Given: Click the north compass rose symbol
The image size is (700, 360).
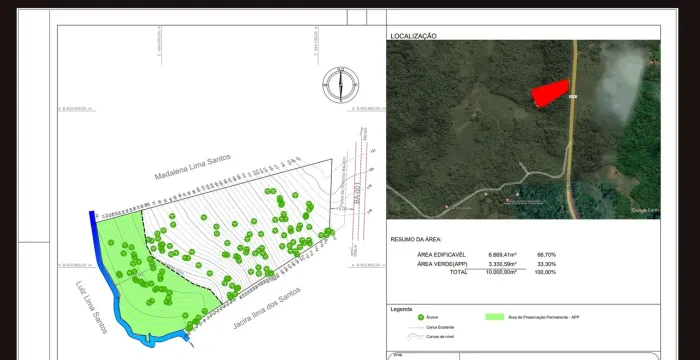Looking at the screenshot, I should click(x=341, y=84).
